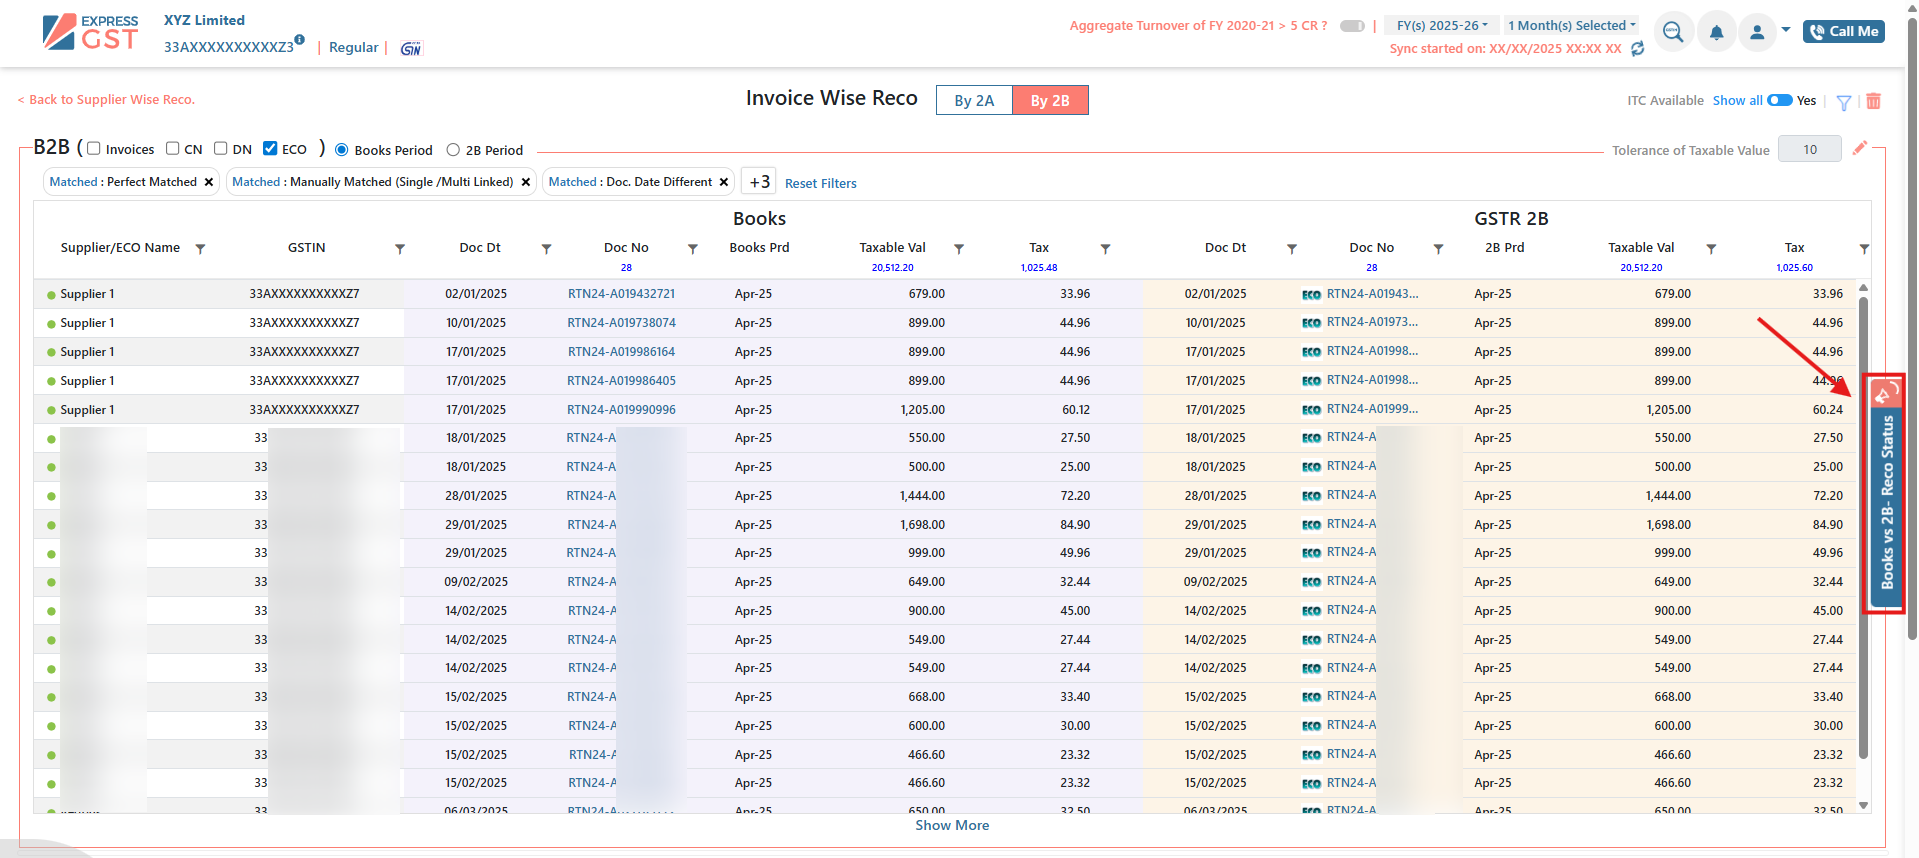Screen dimensions: 1919x858
Task: Toggle the Aggregate Turnover switch
Action: point(1352,26)
